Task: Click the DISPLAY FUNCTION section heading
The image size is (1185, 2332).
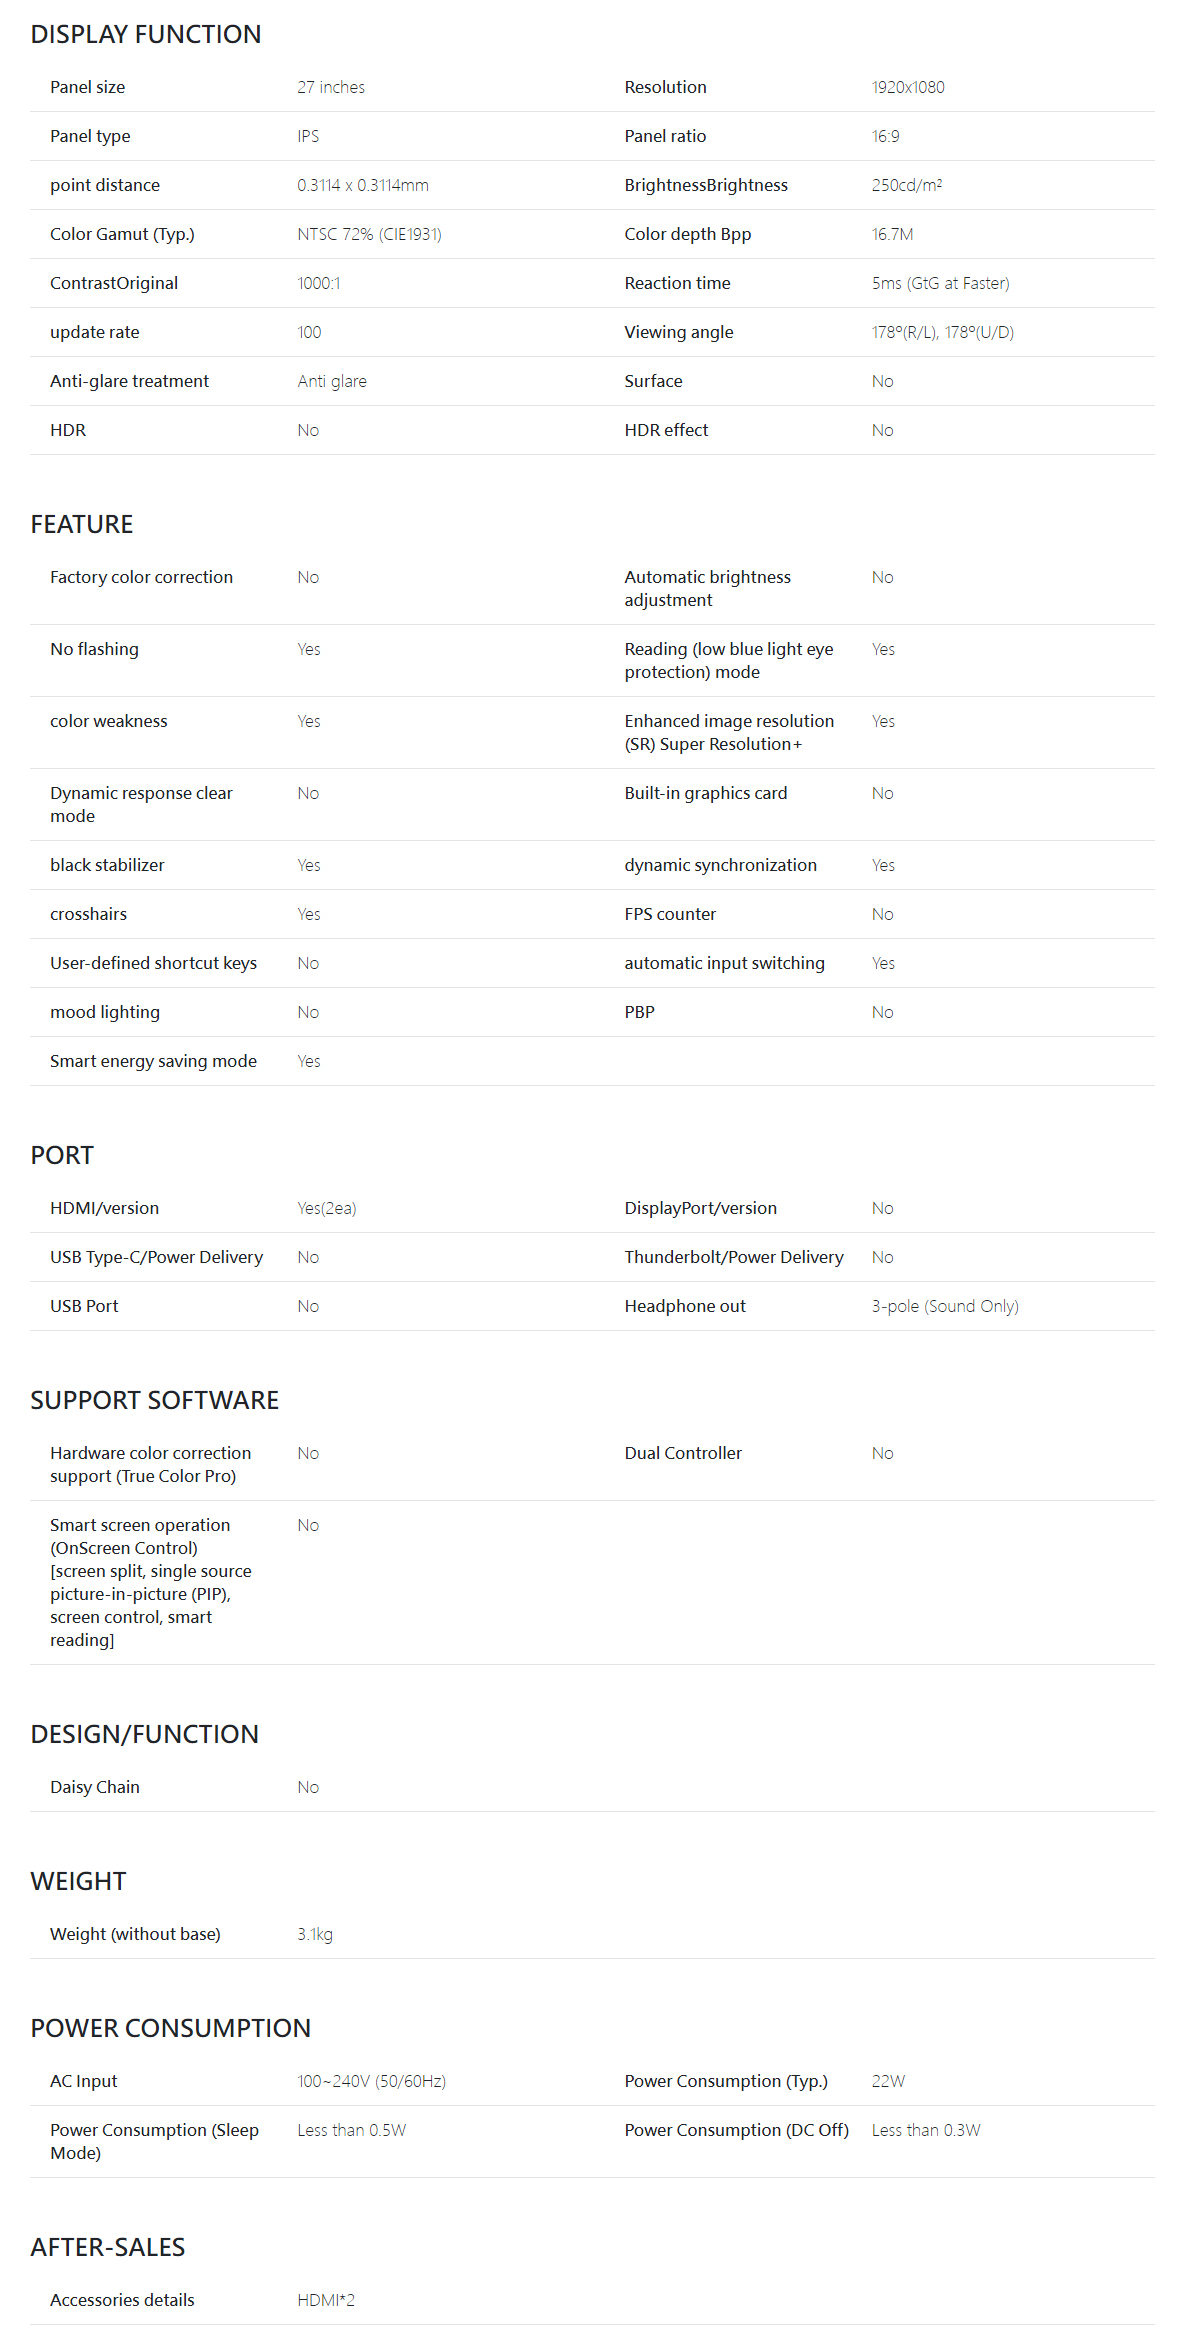Action: click(145, 34)
